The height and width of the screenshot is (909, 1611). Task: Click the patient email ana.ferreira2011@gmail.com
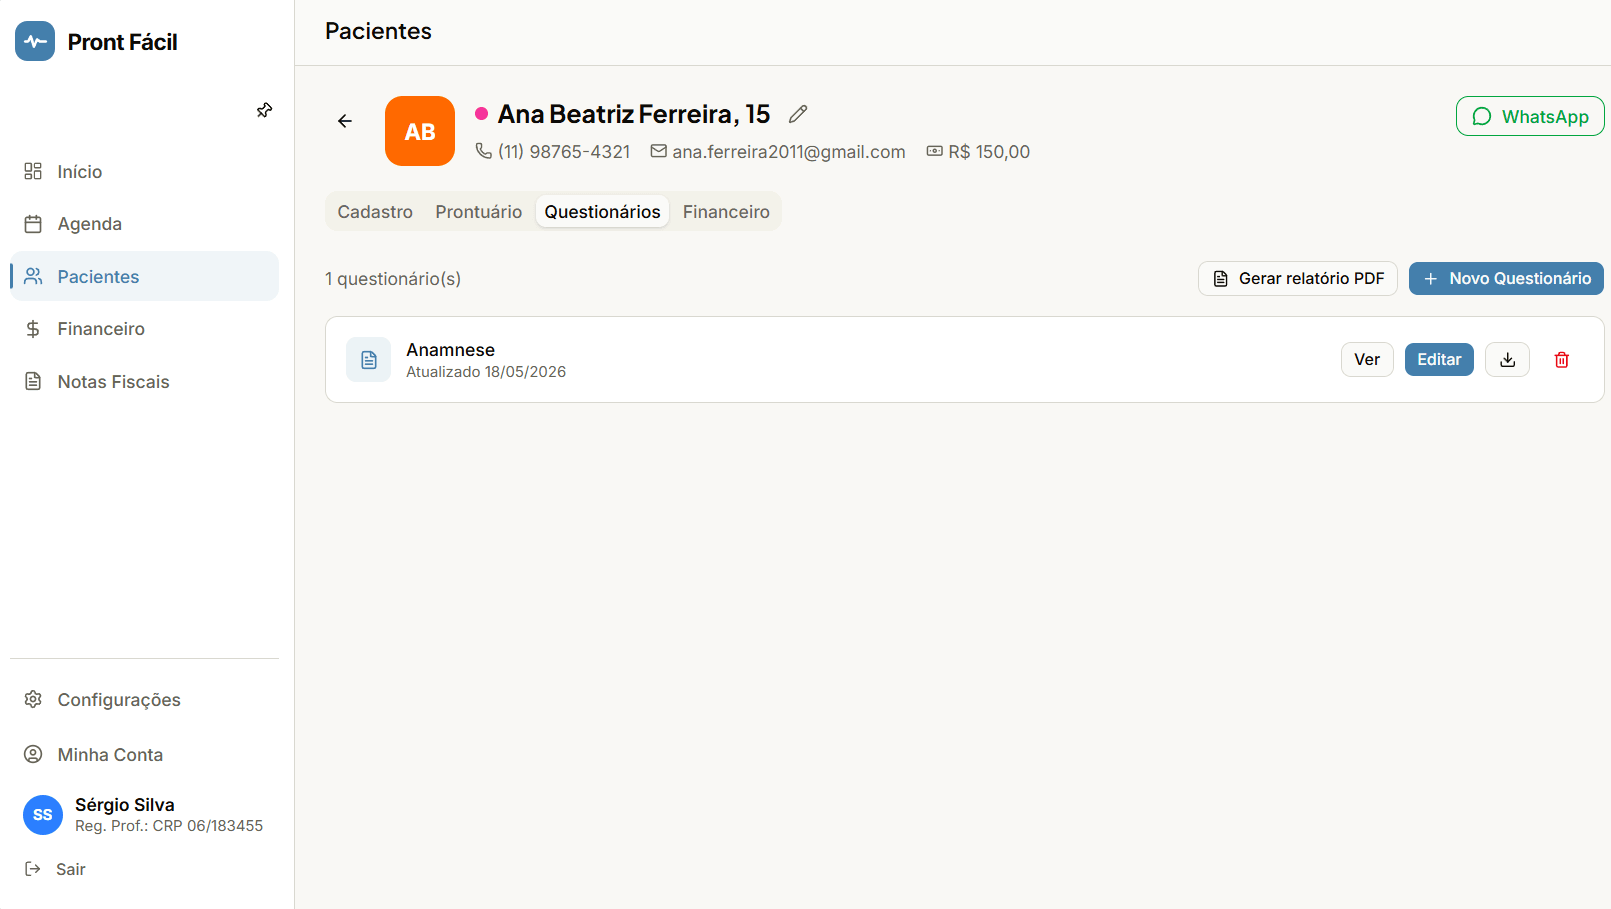pos(789,152)
